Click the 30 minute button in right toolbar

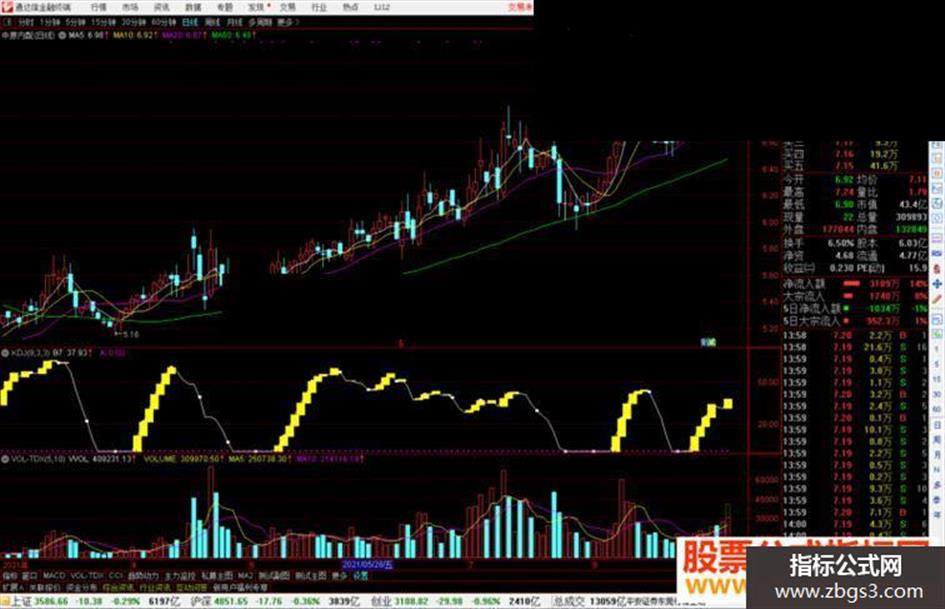click(x=937, y=394)
